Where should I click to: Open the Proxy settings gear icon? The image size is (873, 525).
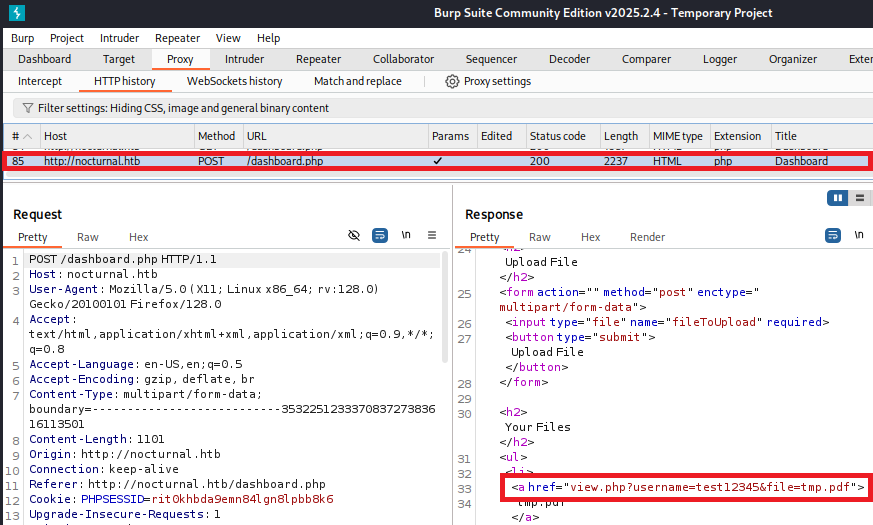pyautogui.click(x=452, y=81)
